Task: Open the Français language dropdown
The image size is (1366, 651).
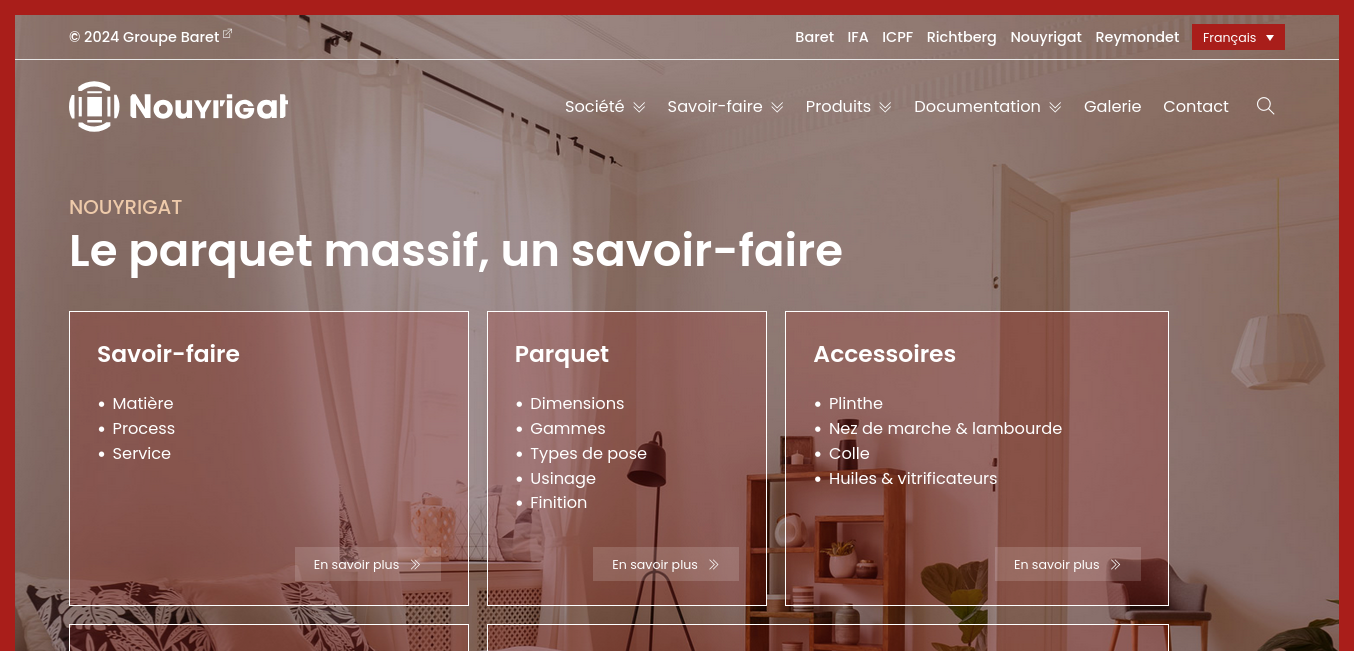Action: pos(1238,37)
